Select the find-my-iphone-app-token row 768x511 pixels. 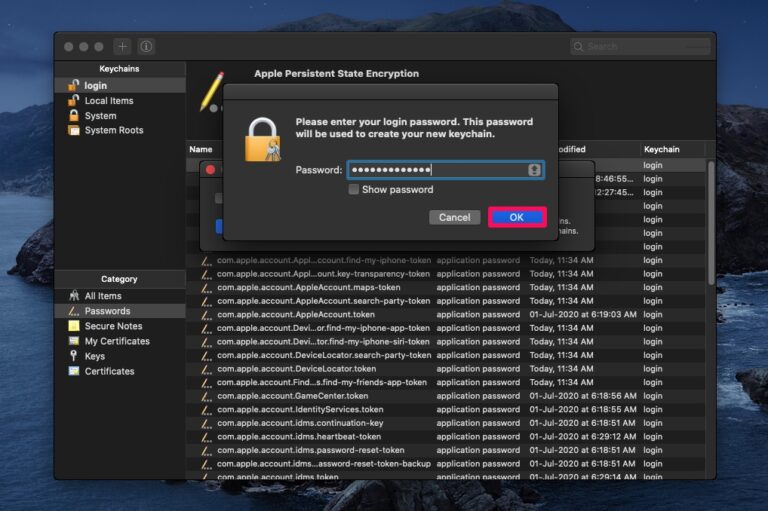point(446,328)
